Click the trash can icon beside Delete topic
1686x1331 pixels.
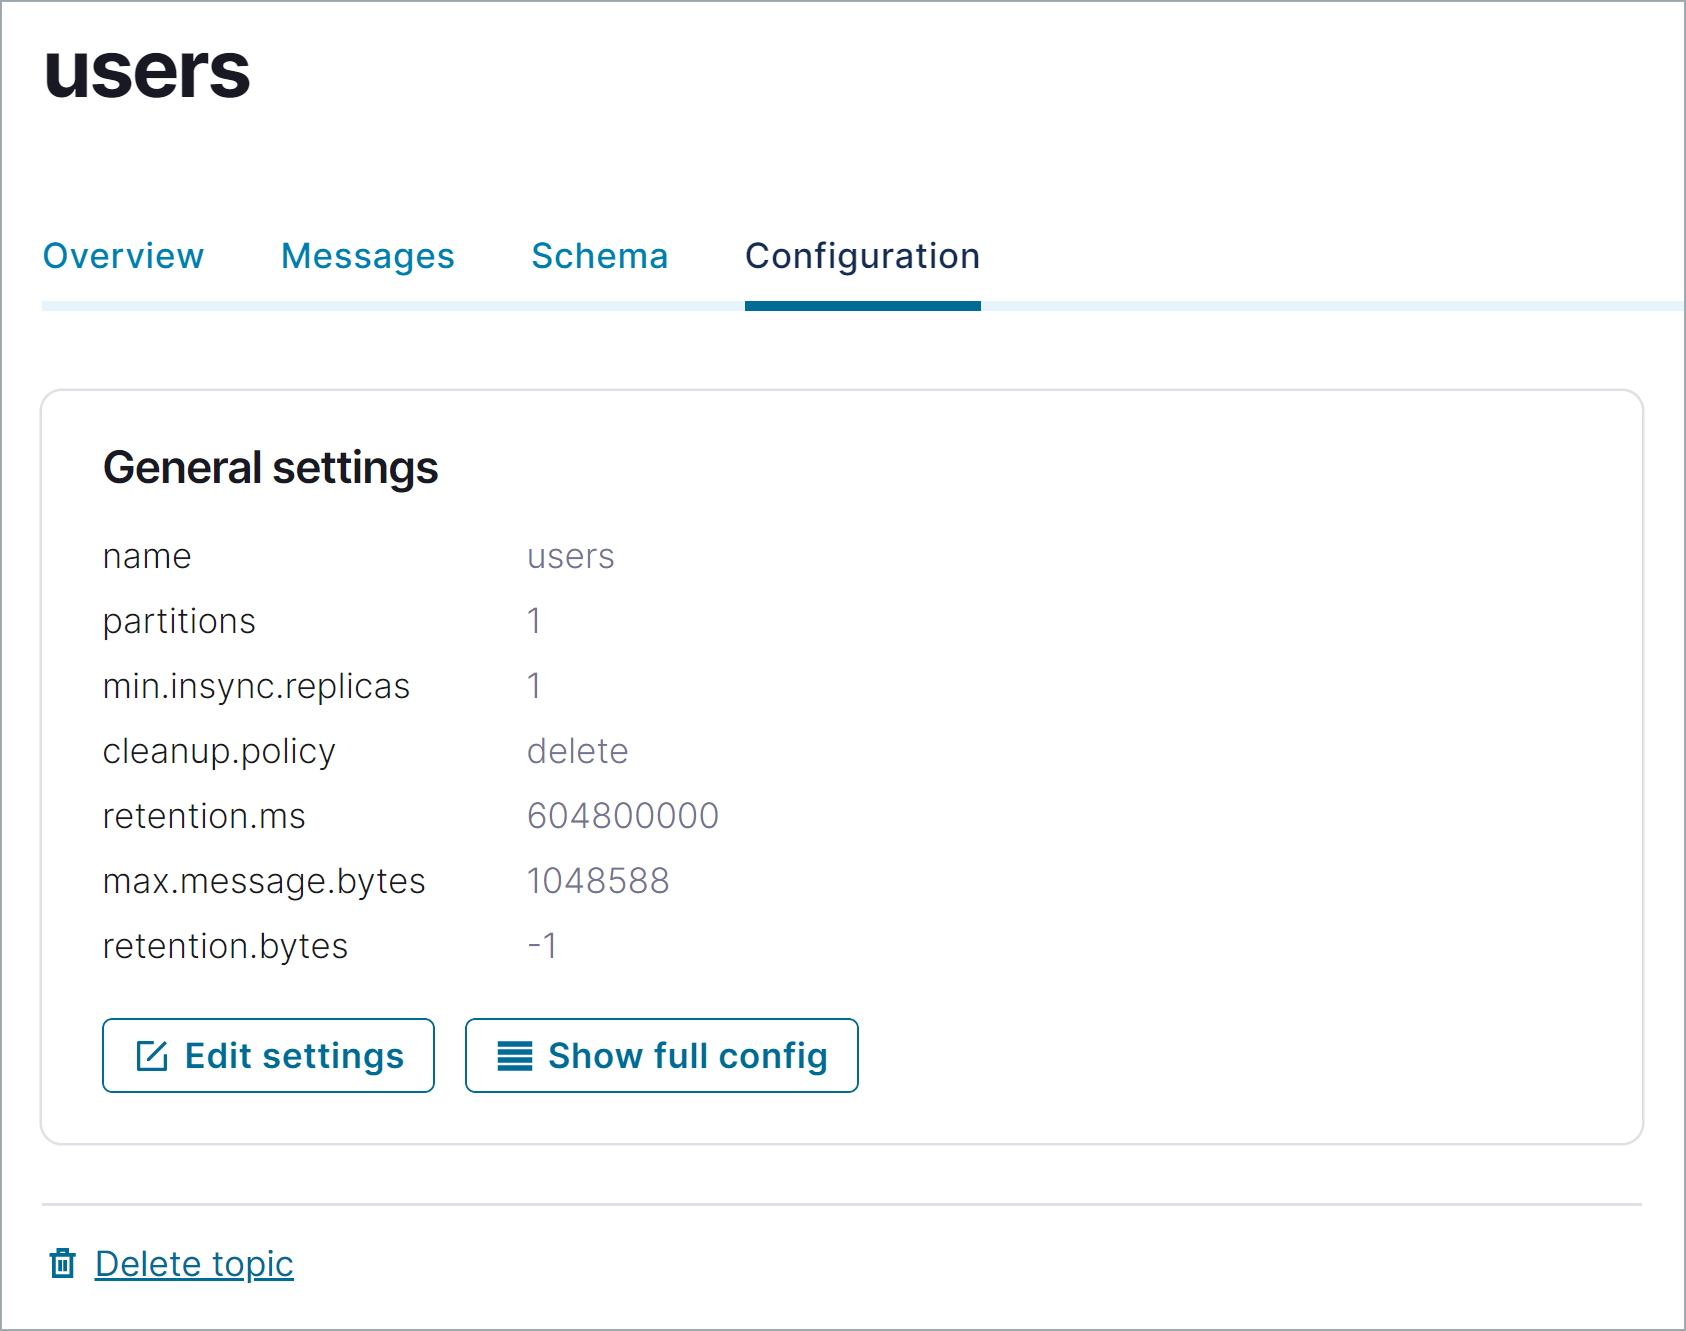(x=63, y=1264)
